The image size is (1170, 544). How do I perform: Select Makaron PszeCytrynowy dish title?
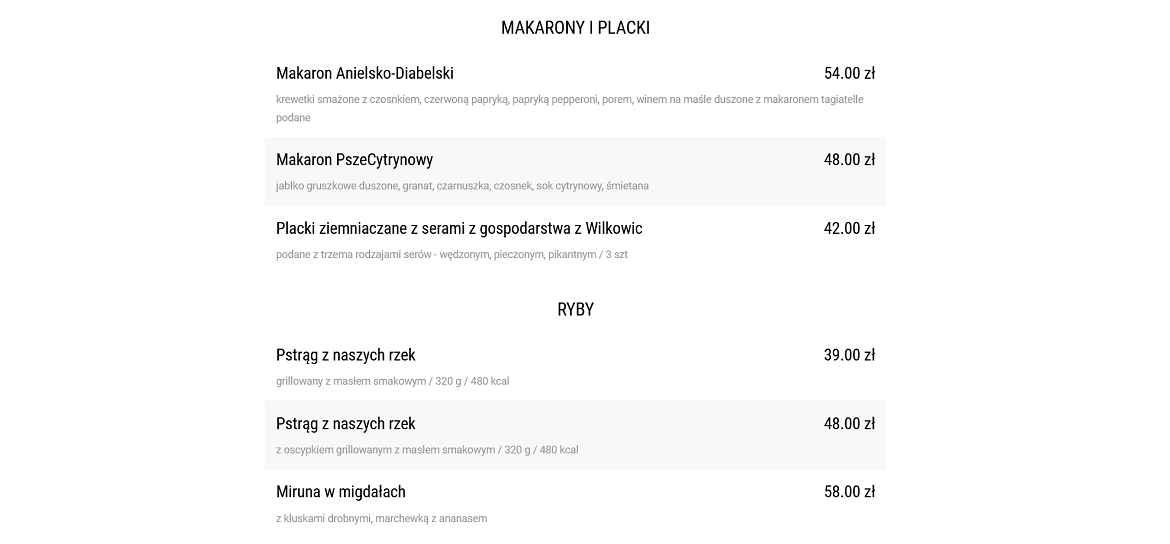pyautogui.click(x=354, y=160)
